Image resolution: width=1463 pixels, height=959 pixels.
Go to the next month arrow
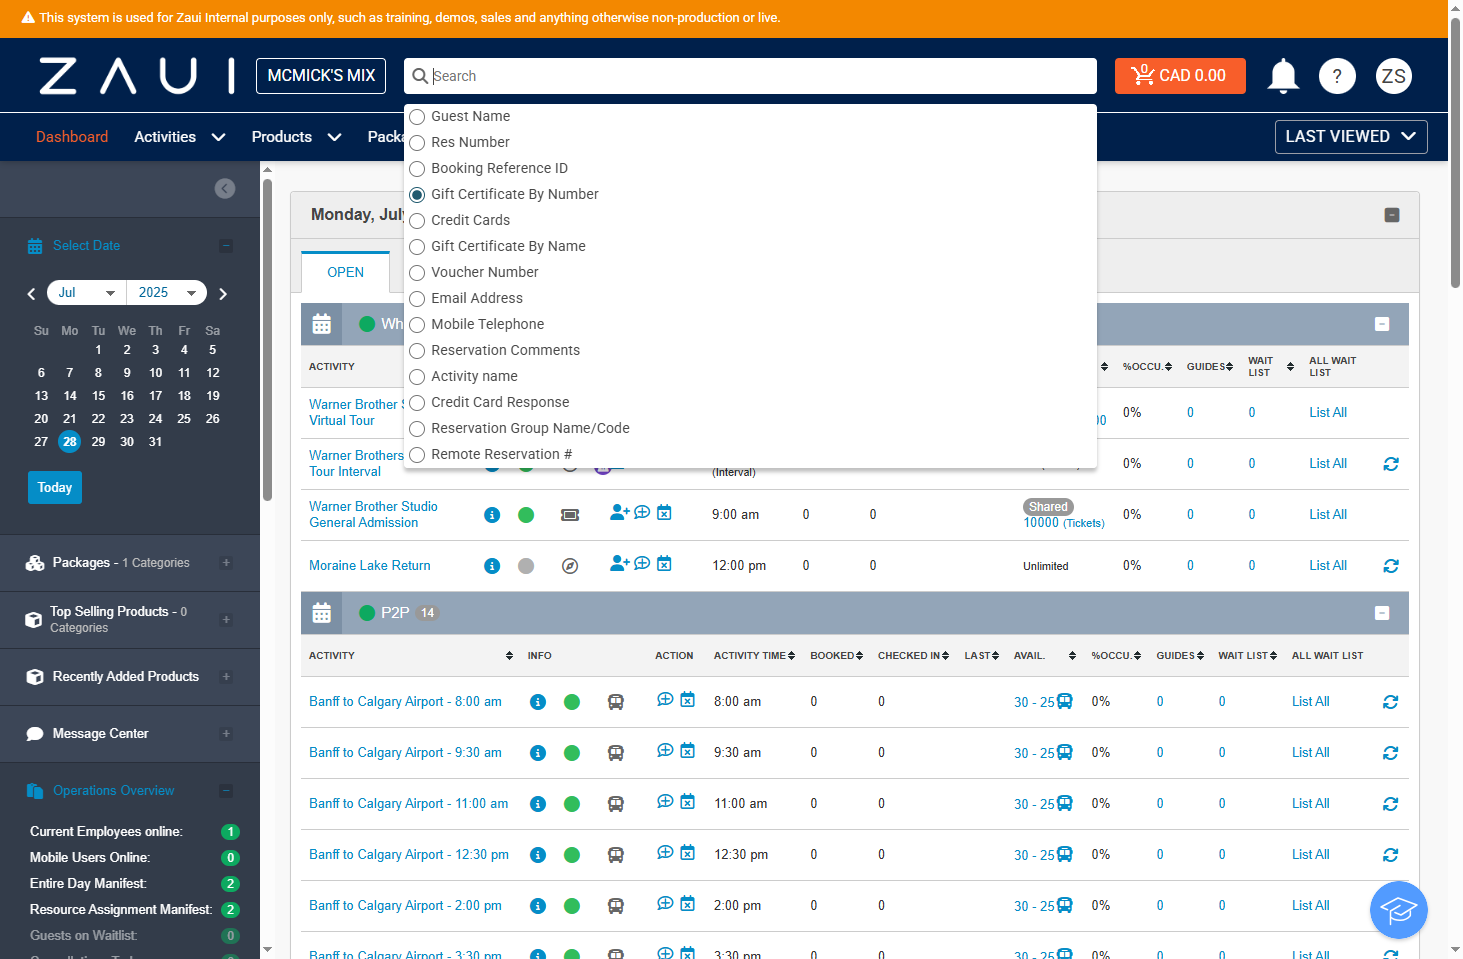pyautogui.click(x=223, y=293)
